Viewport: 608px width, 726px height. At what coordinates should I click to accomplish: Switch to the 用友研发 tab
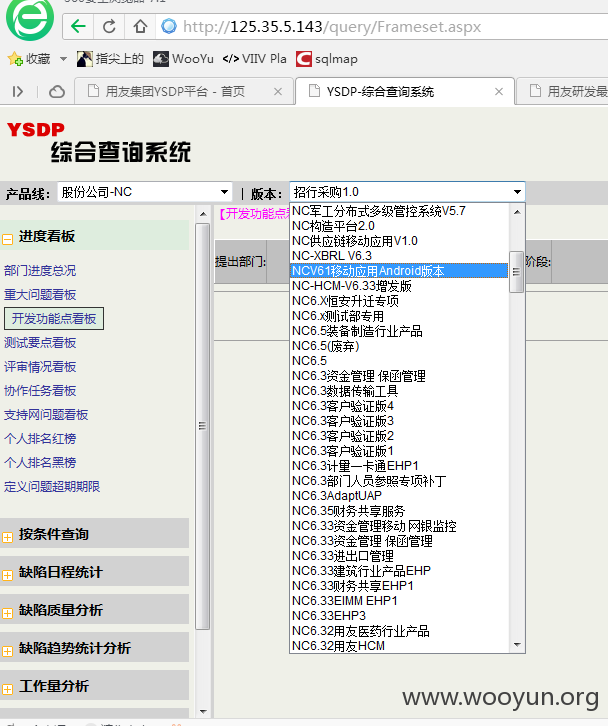pos(562,92)
